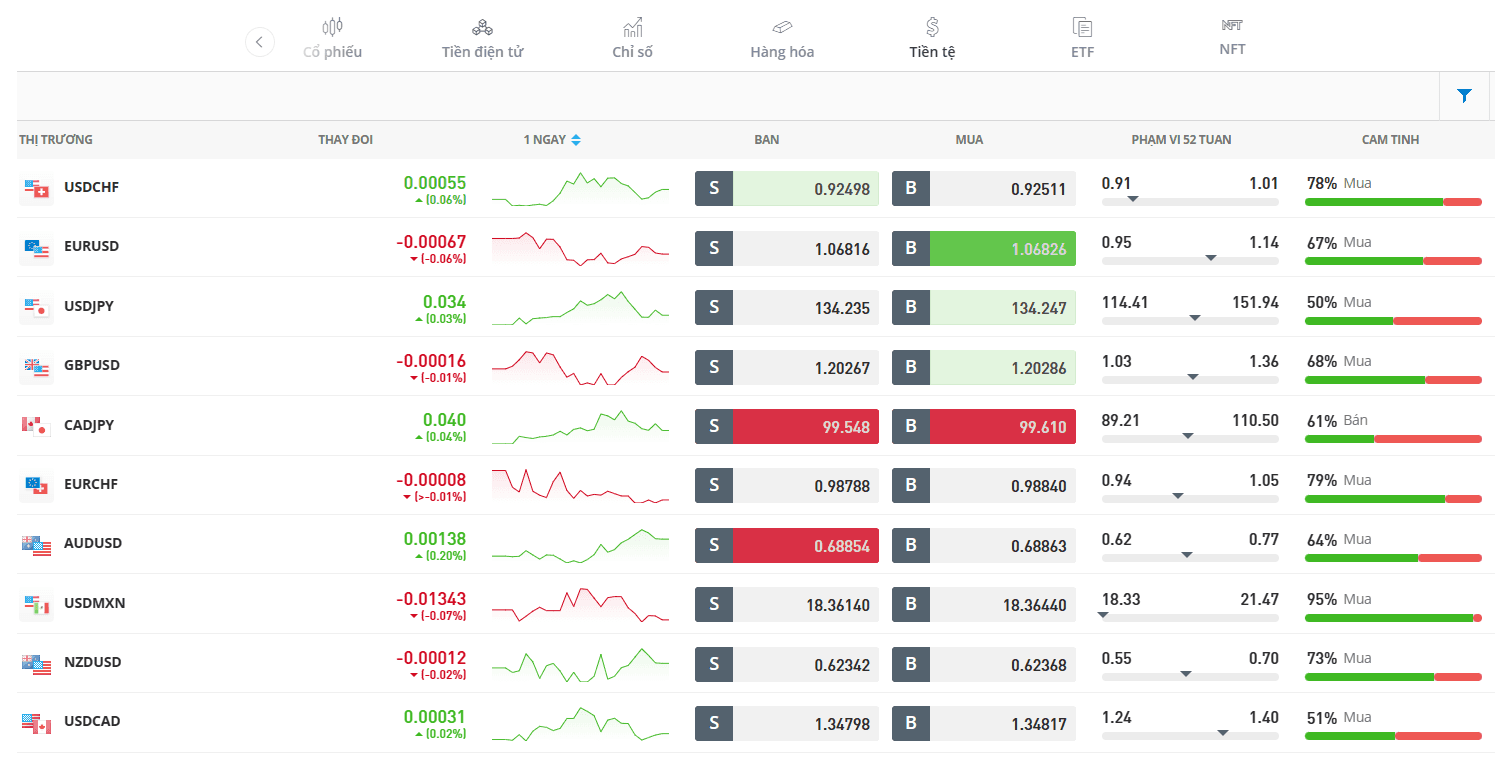Buy USDCAD at 1.34817
The image size is (1499, 760).
pos(984,723)
